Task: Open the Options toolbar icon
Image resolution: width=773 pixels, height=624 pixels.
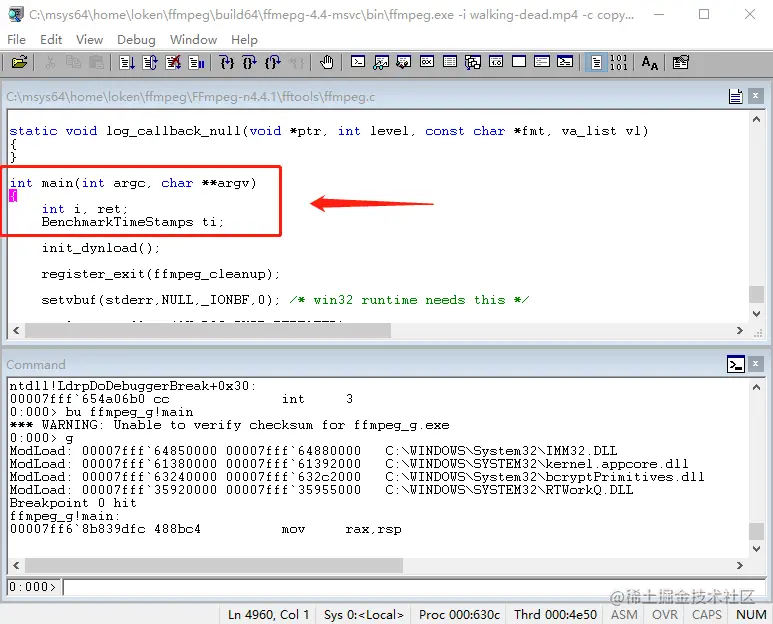Action: 680,63
